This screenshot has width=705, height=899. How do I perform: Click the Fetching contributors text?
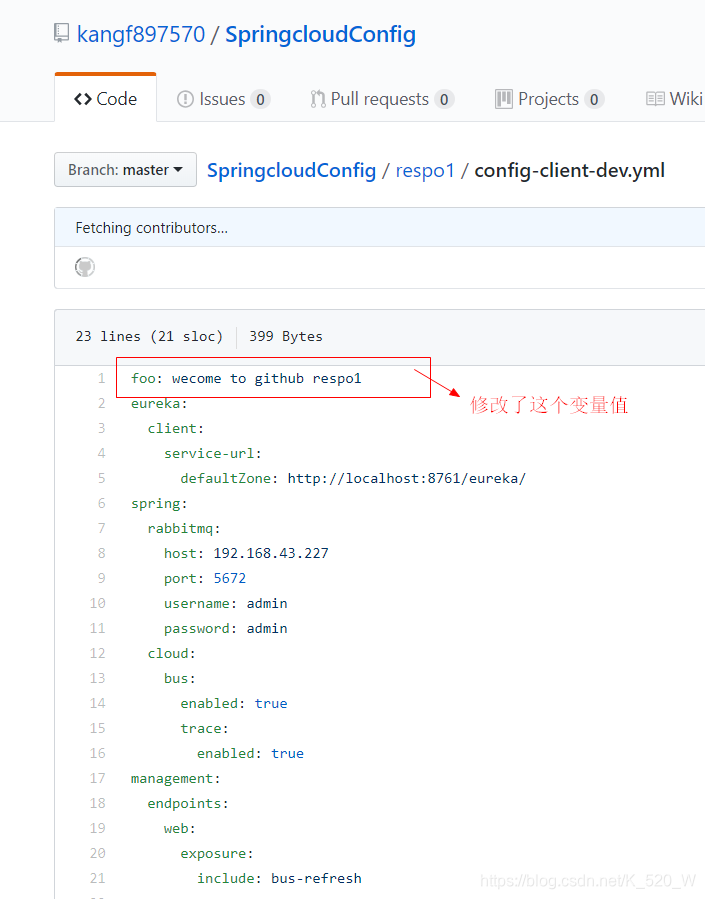tap(151, 228)
